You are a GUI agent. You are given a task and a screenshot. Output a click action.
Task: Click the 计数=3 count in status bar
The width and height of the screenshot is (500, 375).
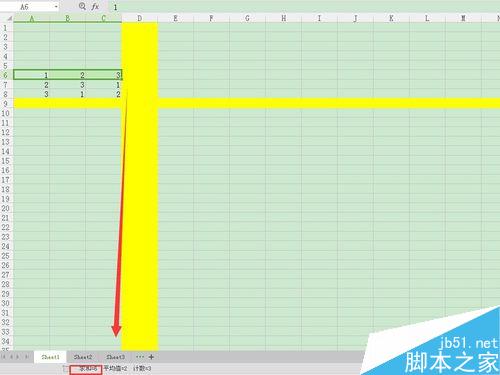[x=142, y=368]
